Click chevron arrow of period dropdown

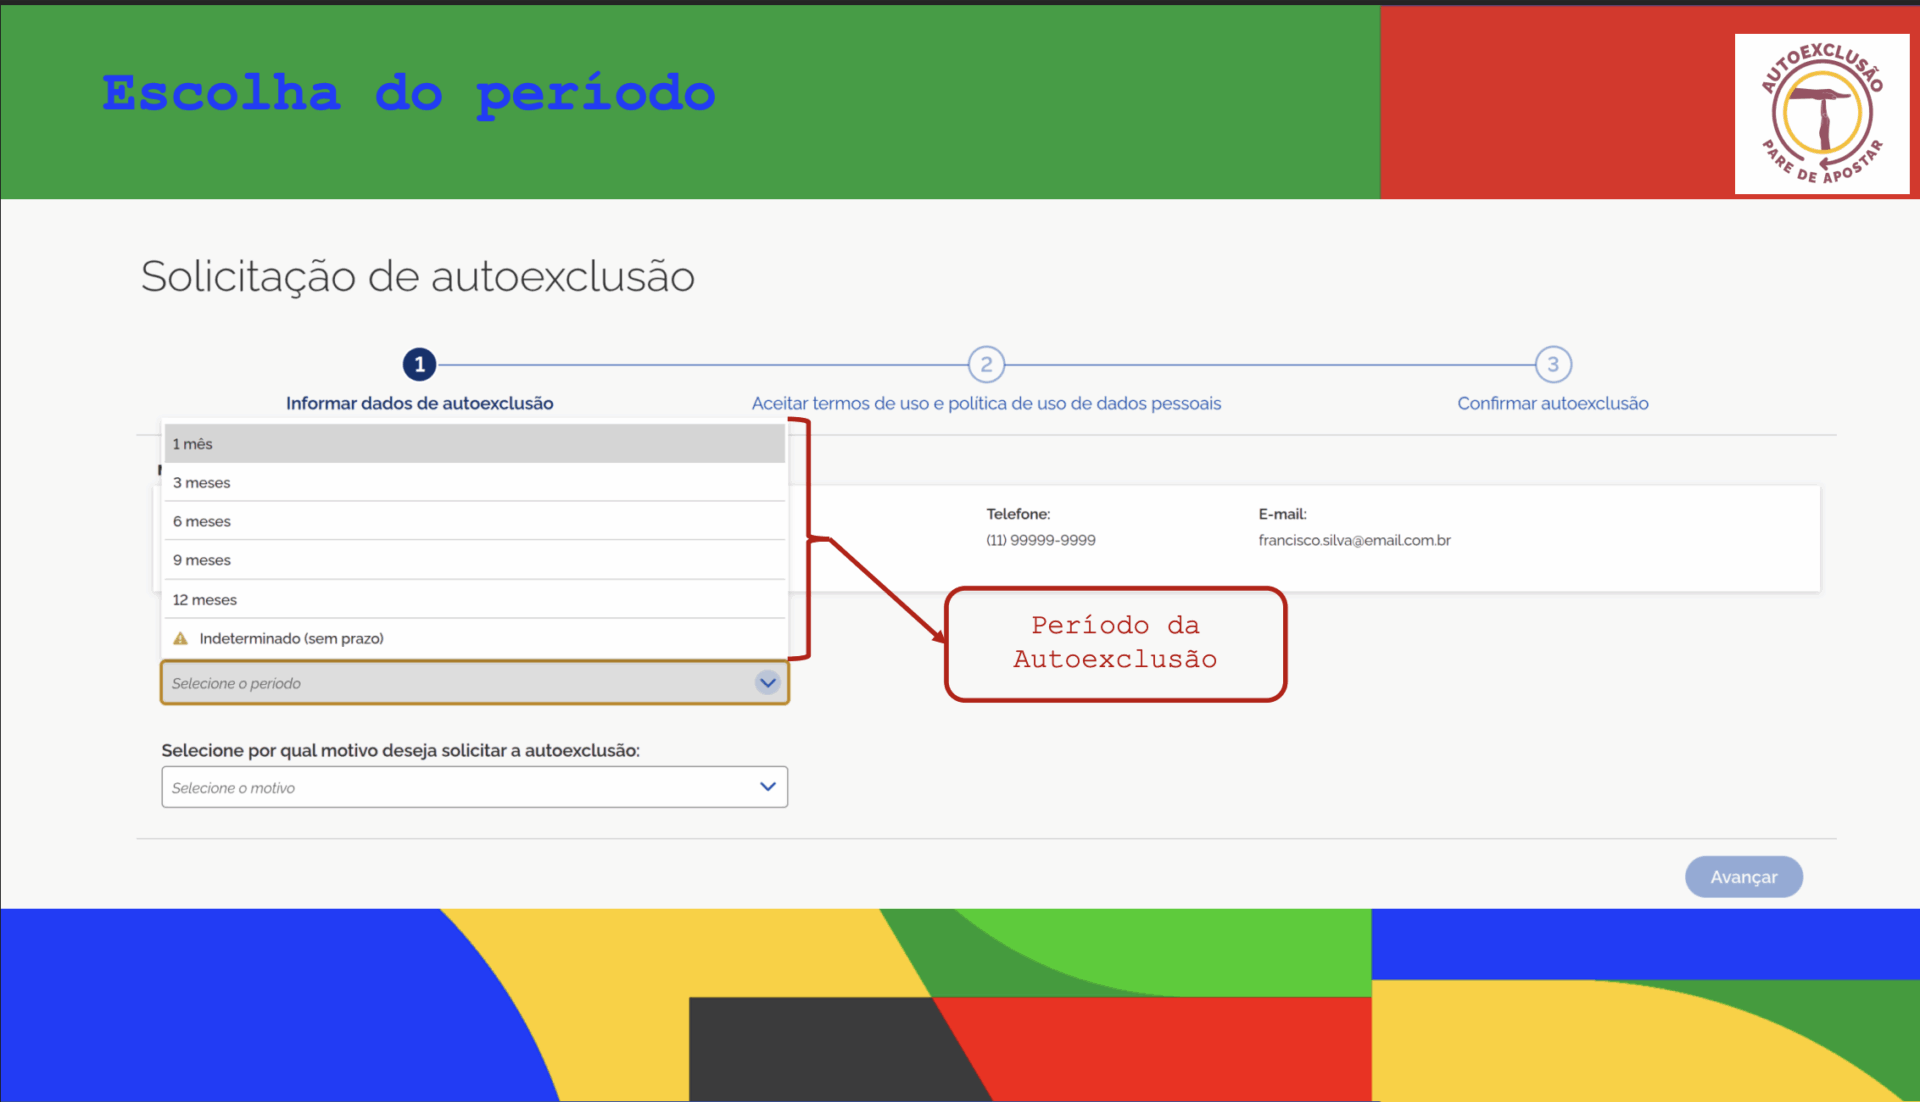pyautogui.click(x=767, y=683)
